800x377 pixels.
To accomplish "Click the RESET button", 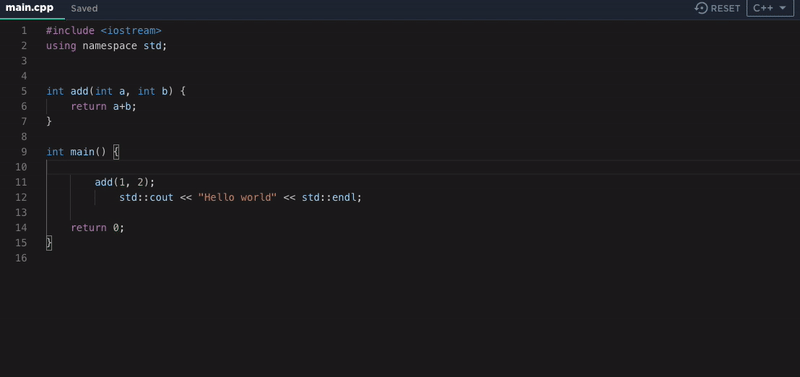I will point(717,8).
